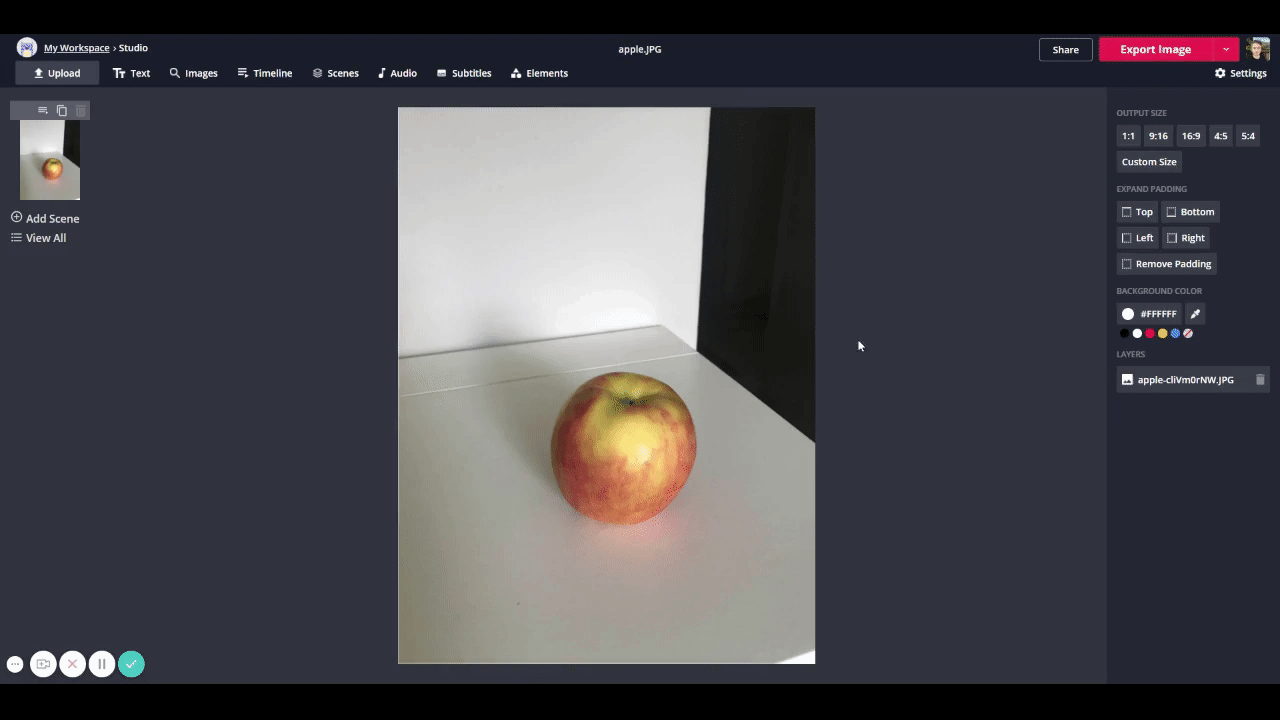This screenshot has width=1280, height=720.
Task: Open Settings with the gear button
Action: coord(1240,73)
